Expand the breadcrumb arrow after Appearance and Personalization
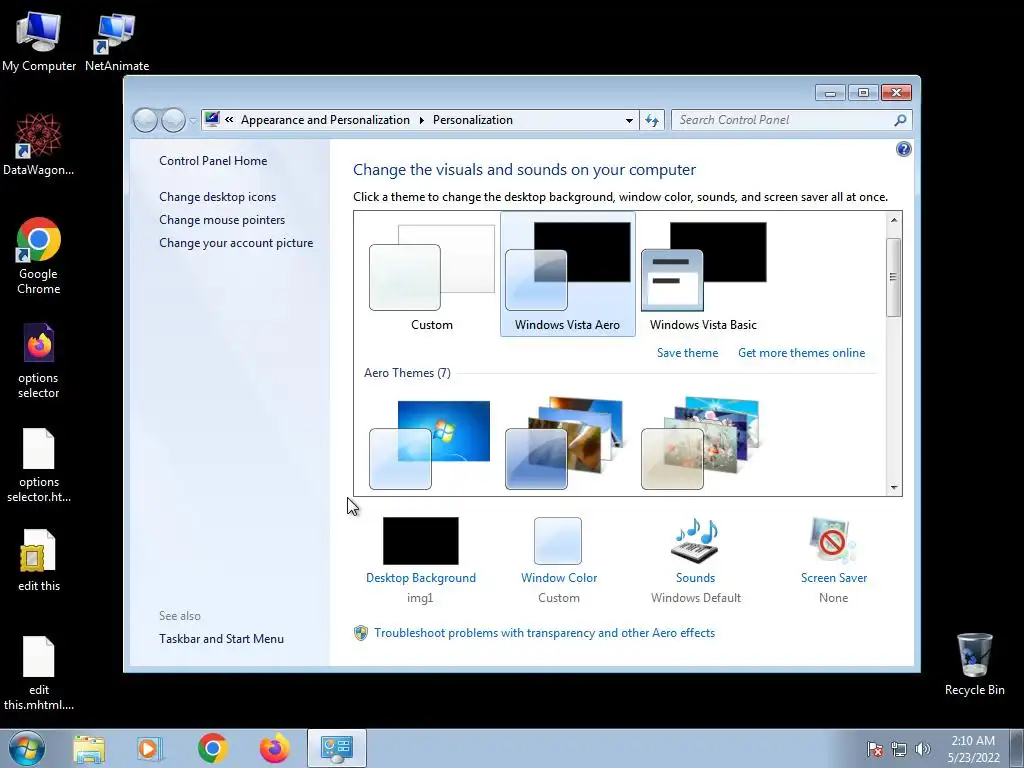 tap(421, 120)
